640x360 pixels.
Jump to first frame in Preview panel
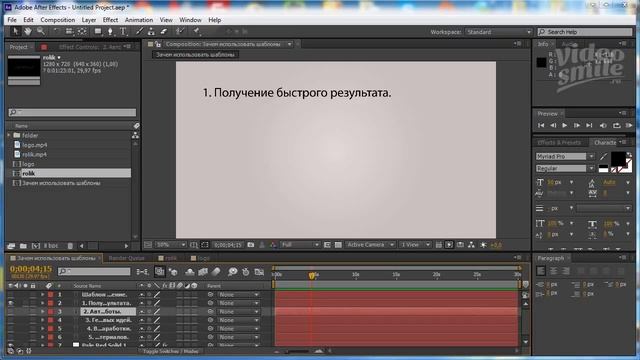[541, 125]
